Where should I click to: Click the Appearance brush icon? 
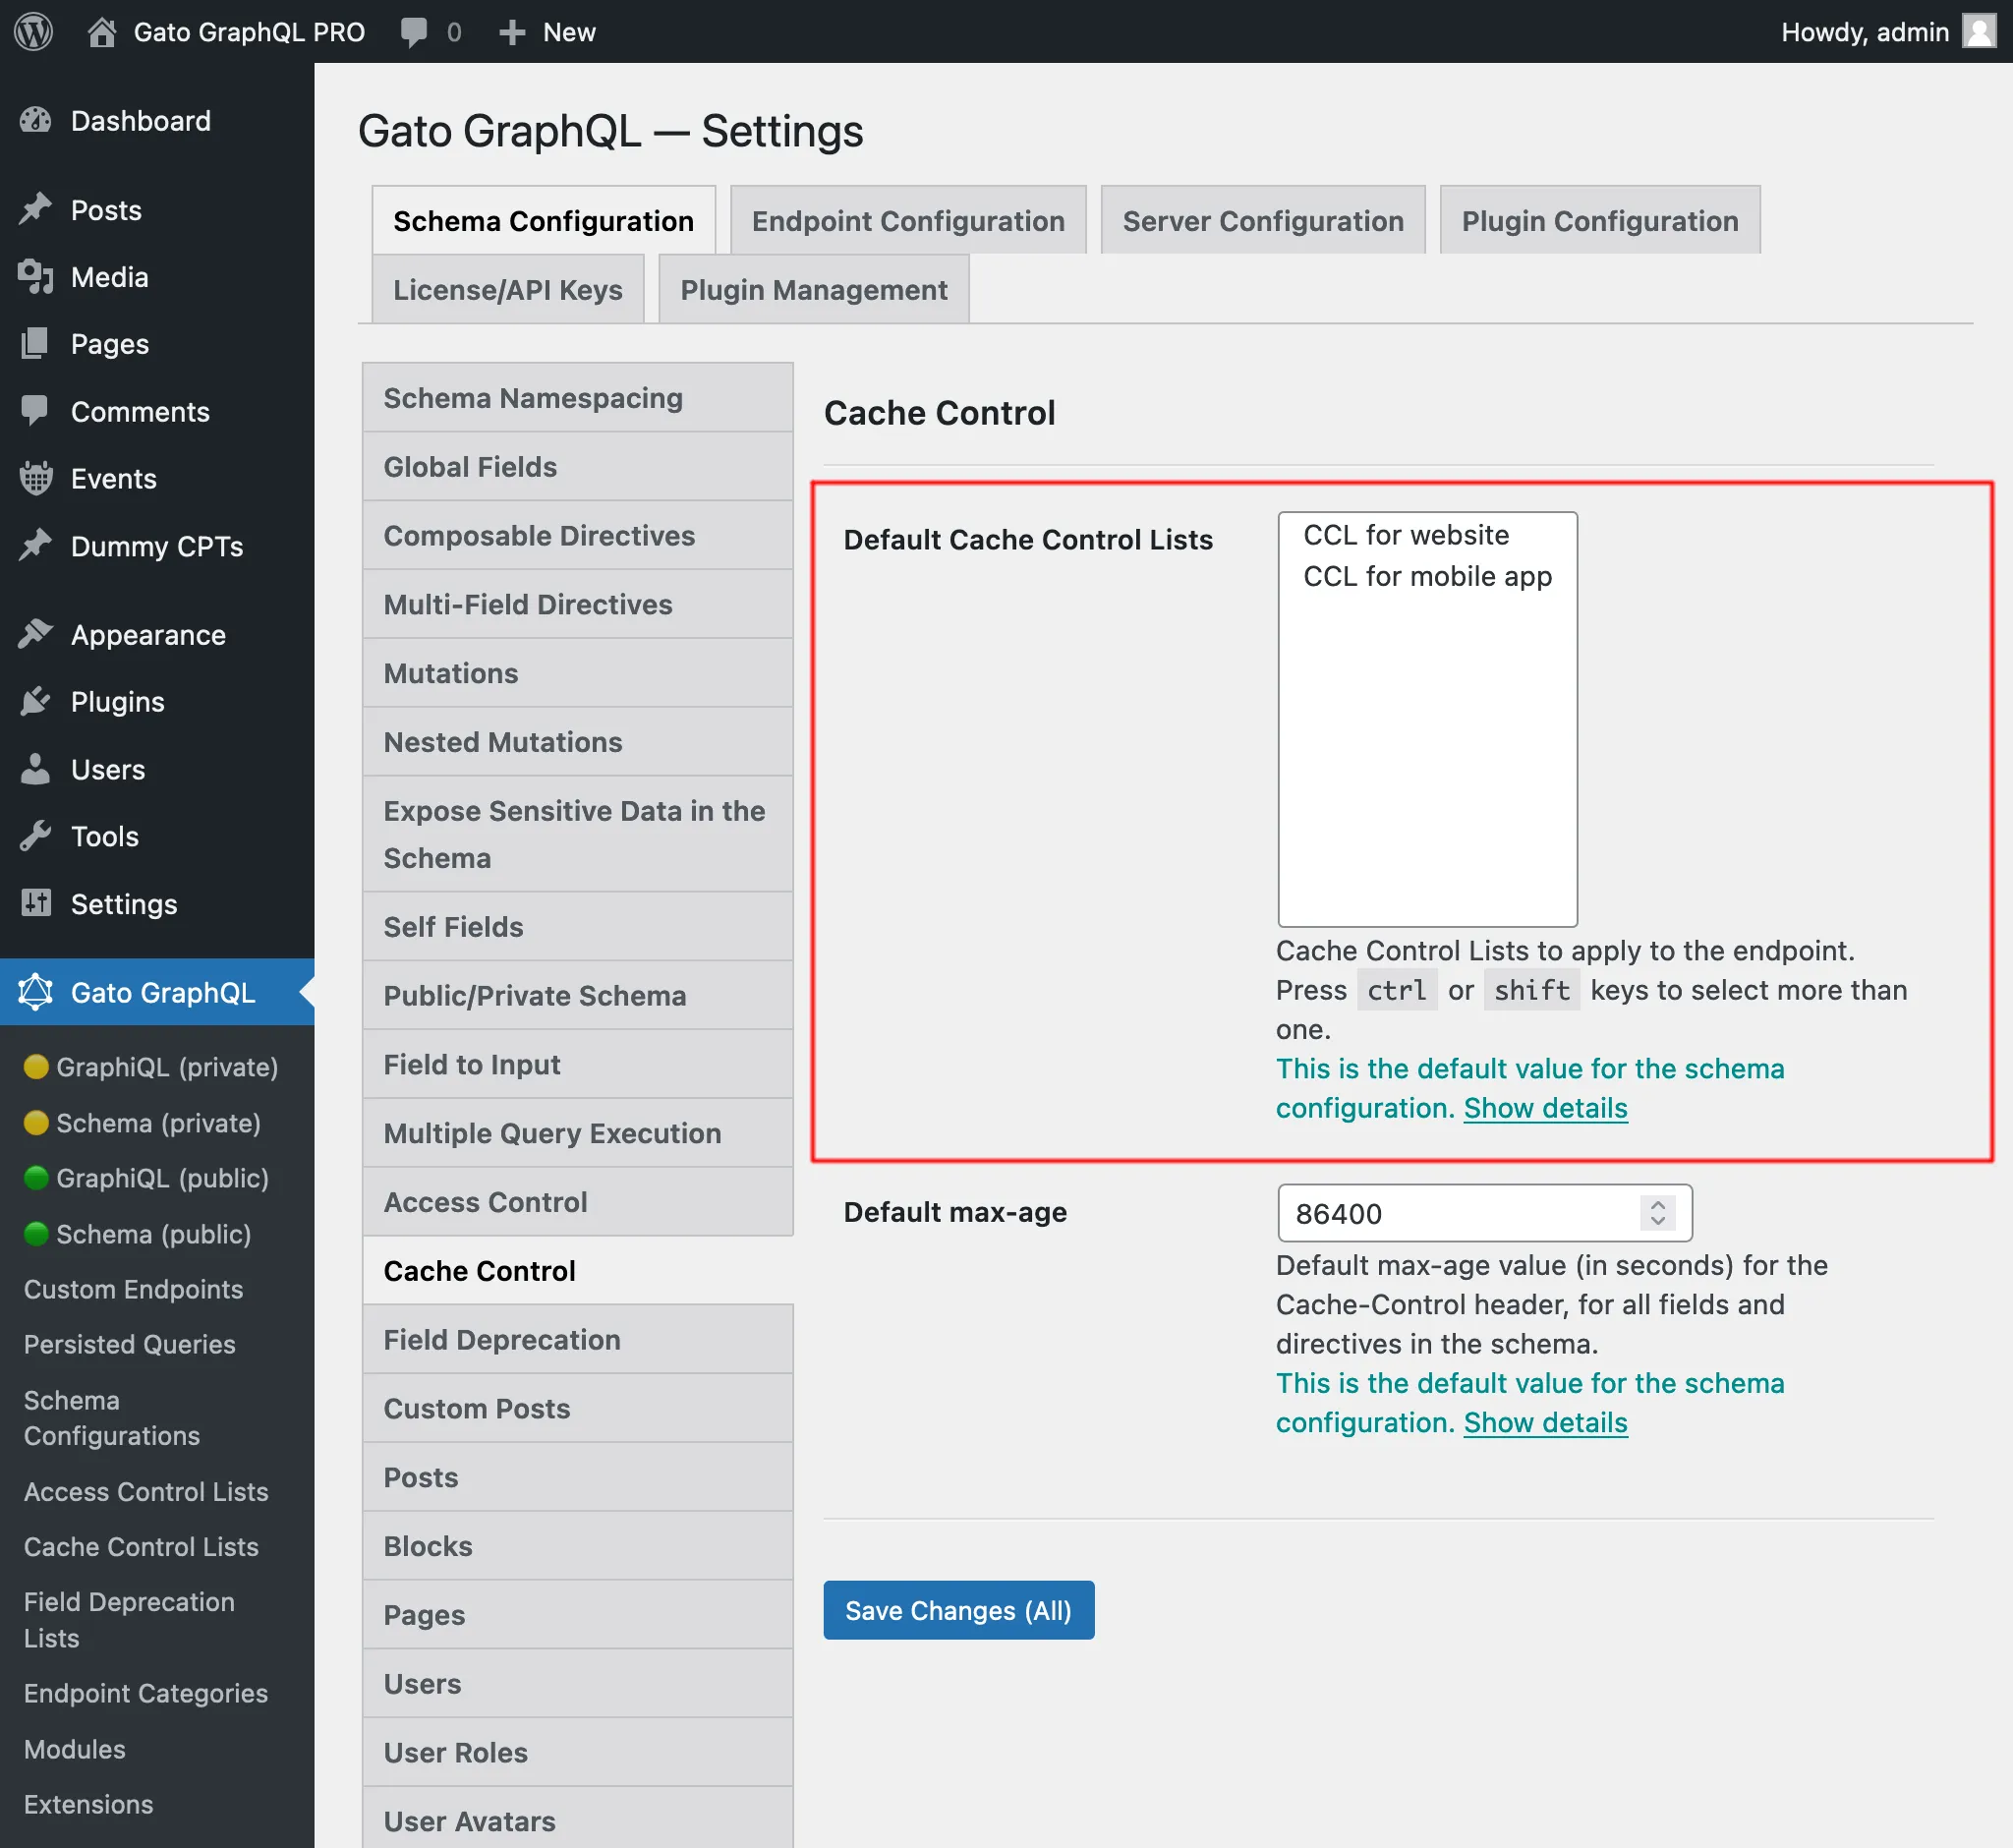pyautogui.click(x=35, y=634)
